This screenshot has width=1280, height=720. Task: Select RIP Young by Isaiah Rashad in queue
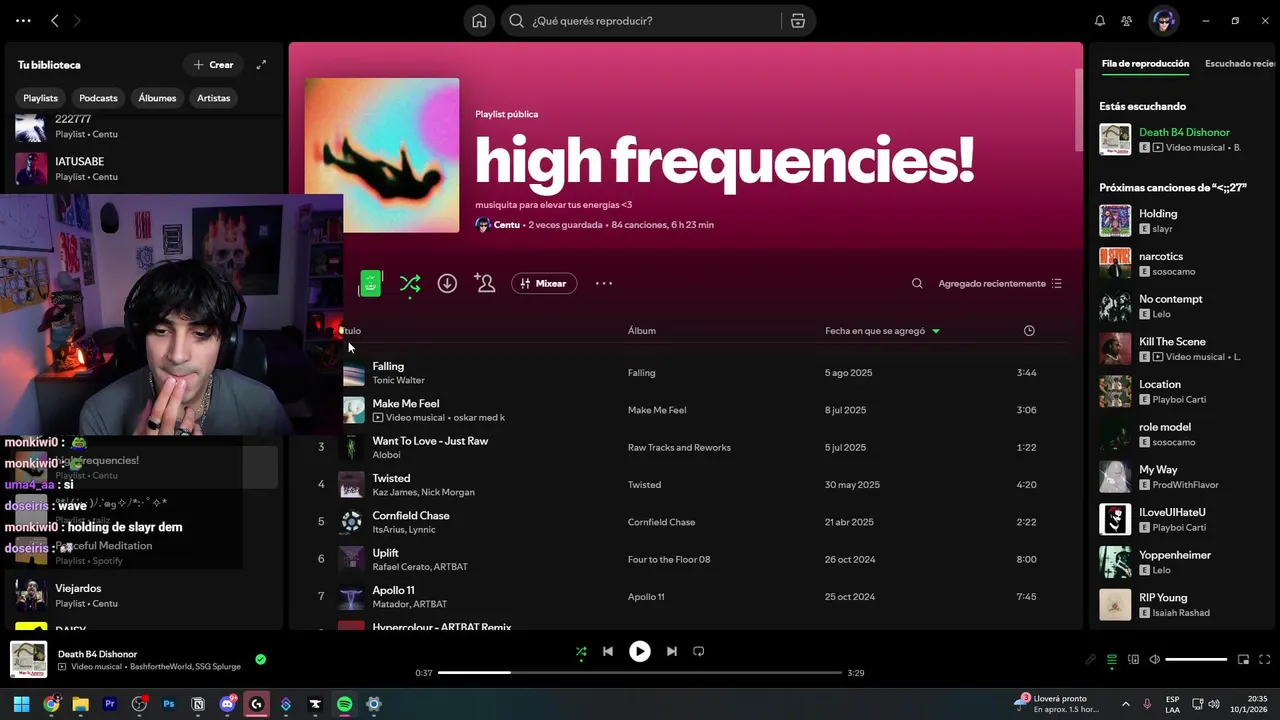point(1184,605)
